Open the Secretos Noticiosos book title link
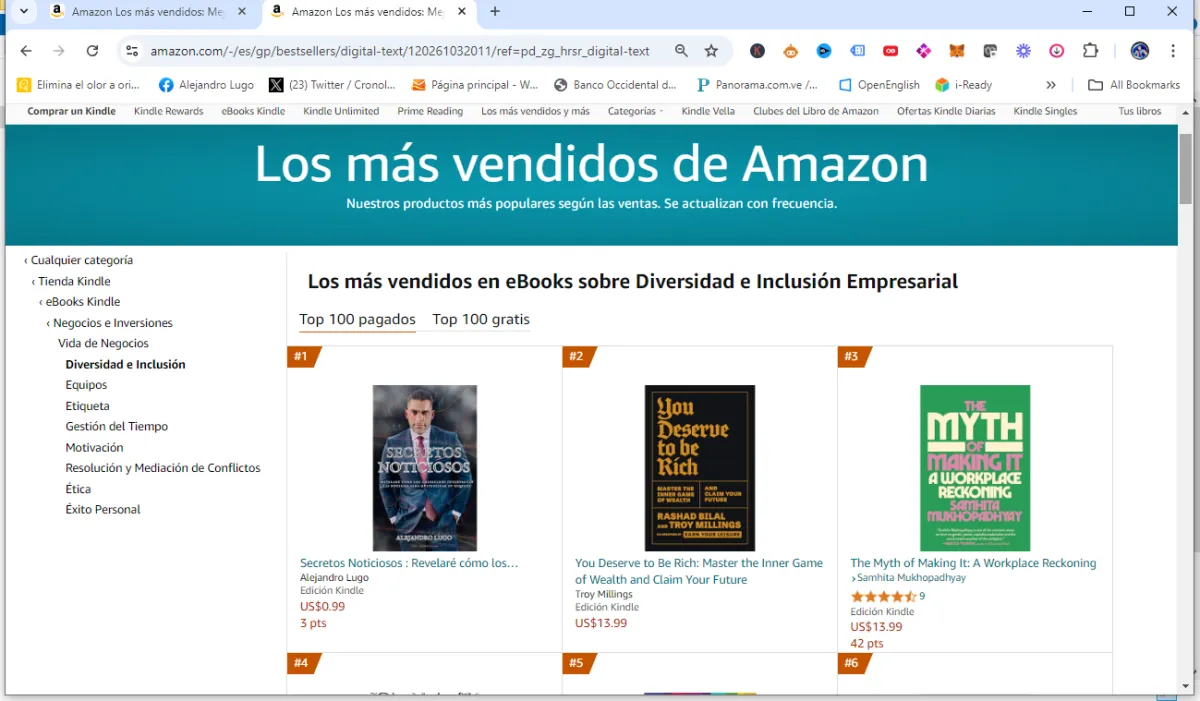The width and height of the screenshot is (1200, 701). tap(409, 563)
